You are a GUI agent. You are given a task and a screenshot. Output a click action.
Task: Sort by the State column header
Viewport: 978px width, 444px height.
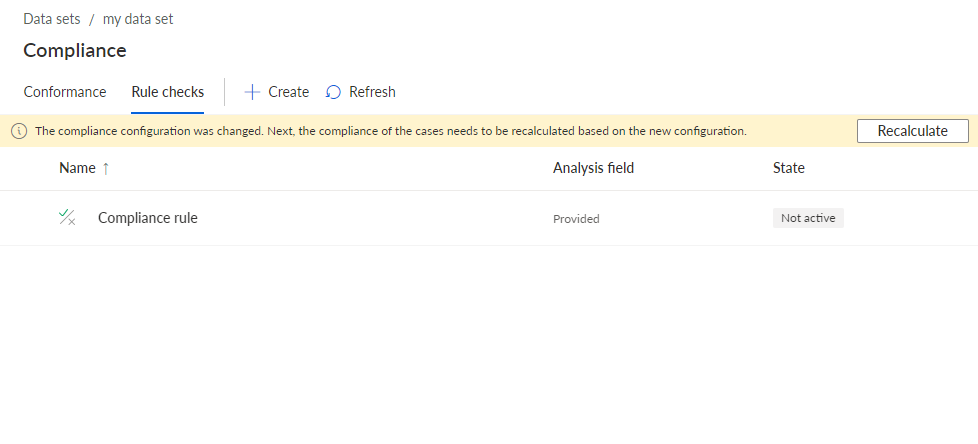coord(789,168)
